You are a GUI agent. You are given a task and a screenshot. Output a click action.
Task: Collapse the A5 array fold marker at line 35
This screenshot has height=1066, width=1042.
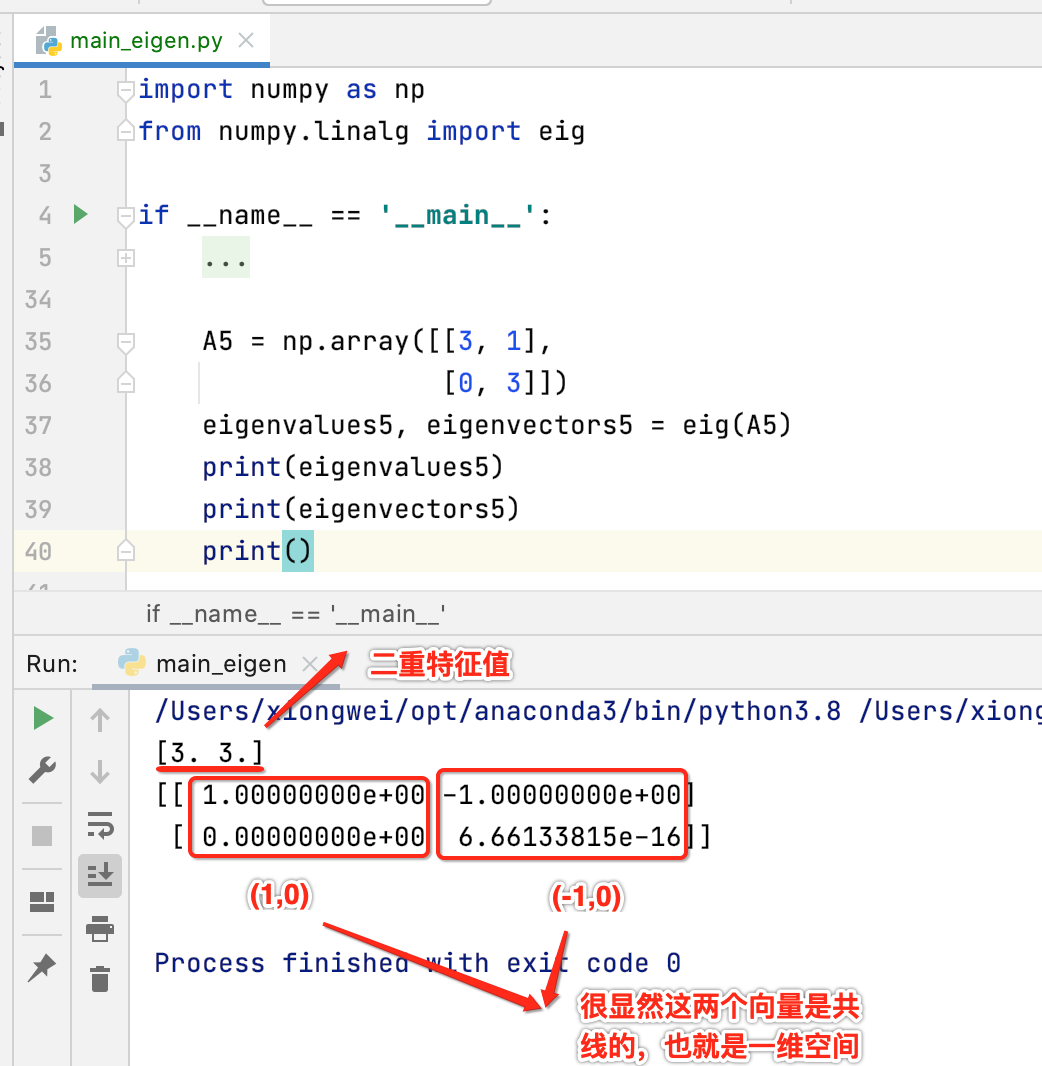[x=125, y=342]
